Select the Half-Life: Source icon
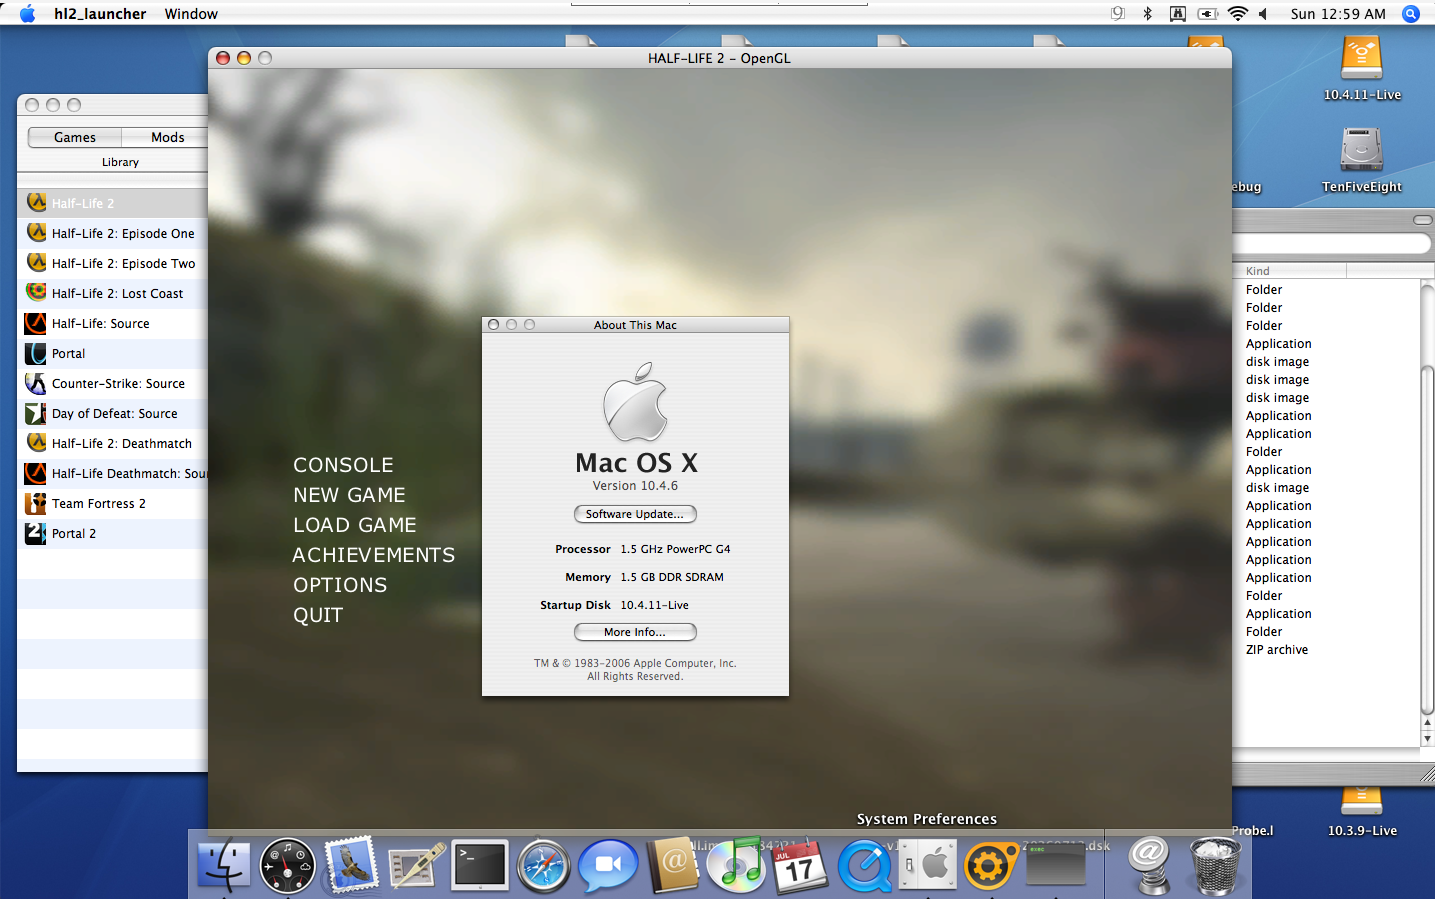Screen dimensions: 1435x899 point(36,323)
